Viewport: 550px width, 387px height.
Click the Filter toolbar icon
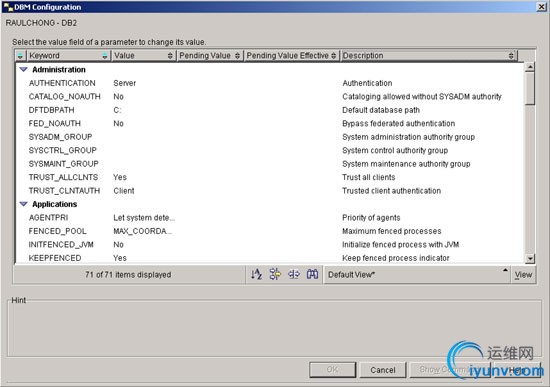coord(275,274)
